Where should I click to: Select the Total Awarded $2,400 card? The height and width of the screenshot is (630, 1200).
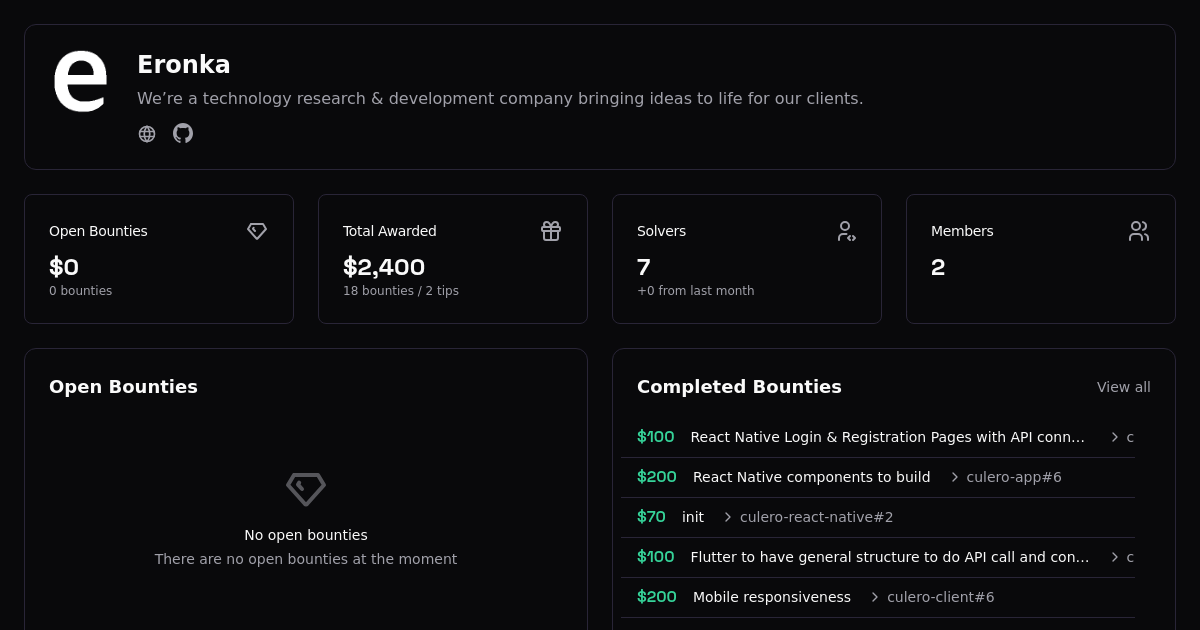453,259
